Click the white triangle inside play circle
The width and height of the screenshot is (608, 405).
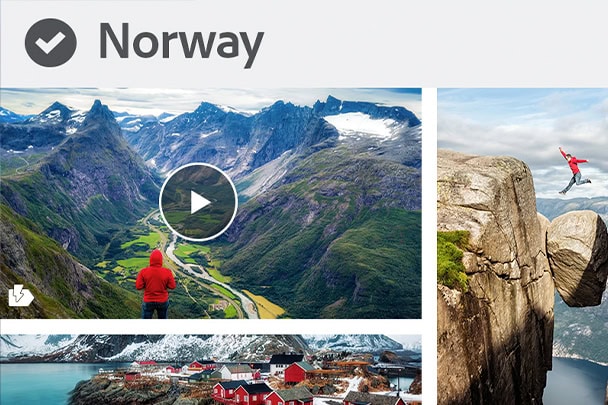[x=200, y=202]
